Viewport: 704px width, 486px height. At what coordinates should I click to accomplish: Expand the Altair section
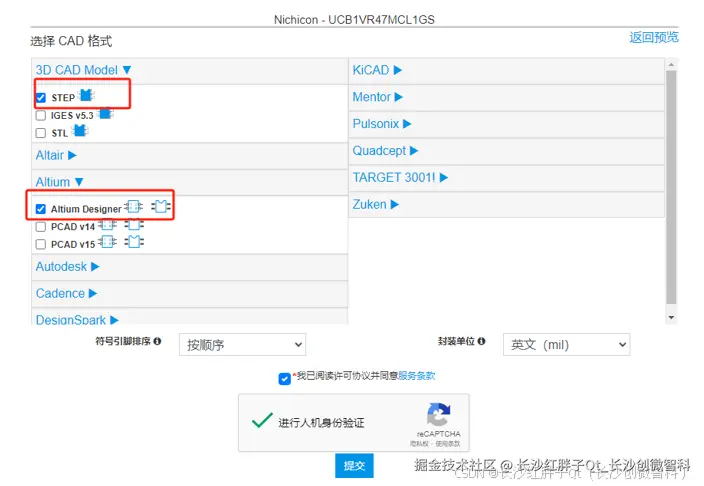point(56,155)
